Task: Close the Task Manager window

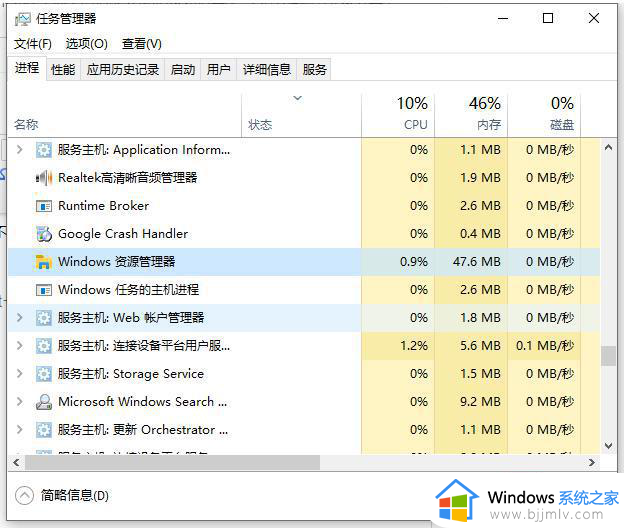Action: coord(594,18)
